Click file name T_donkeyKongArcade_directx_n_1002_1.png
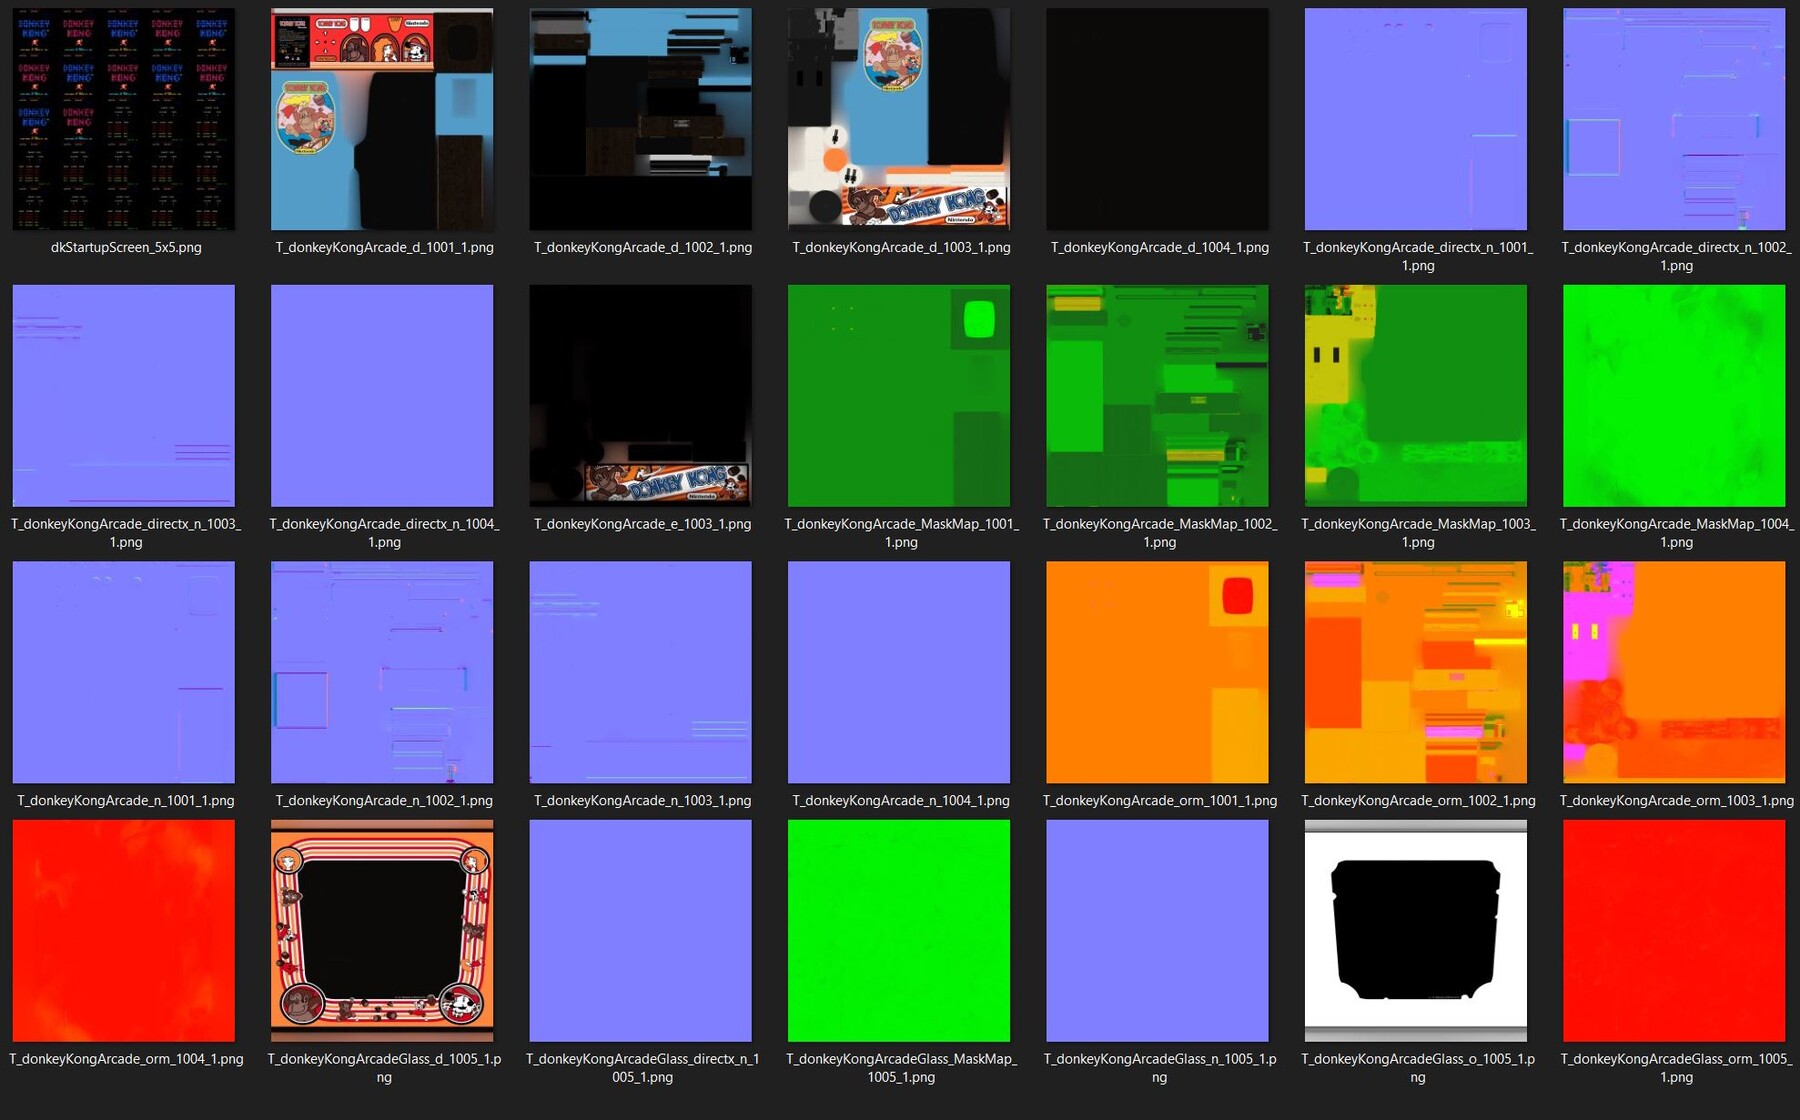 click(x=1676, y=256)
